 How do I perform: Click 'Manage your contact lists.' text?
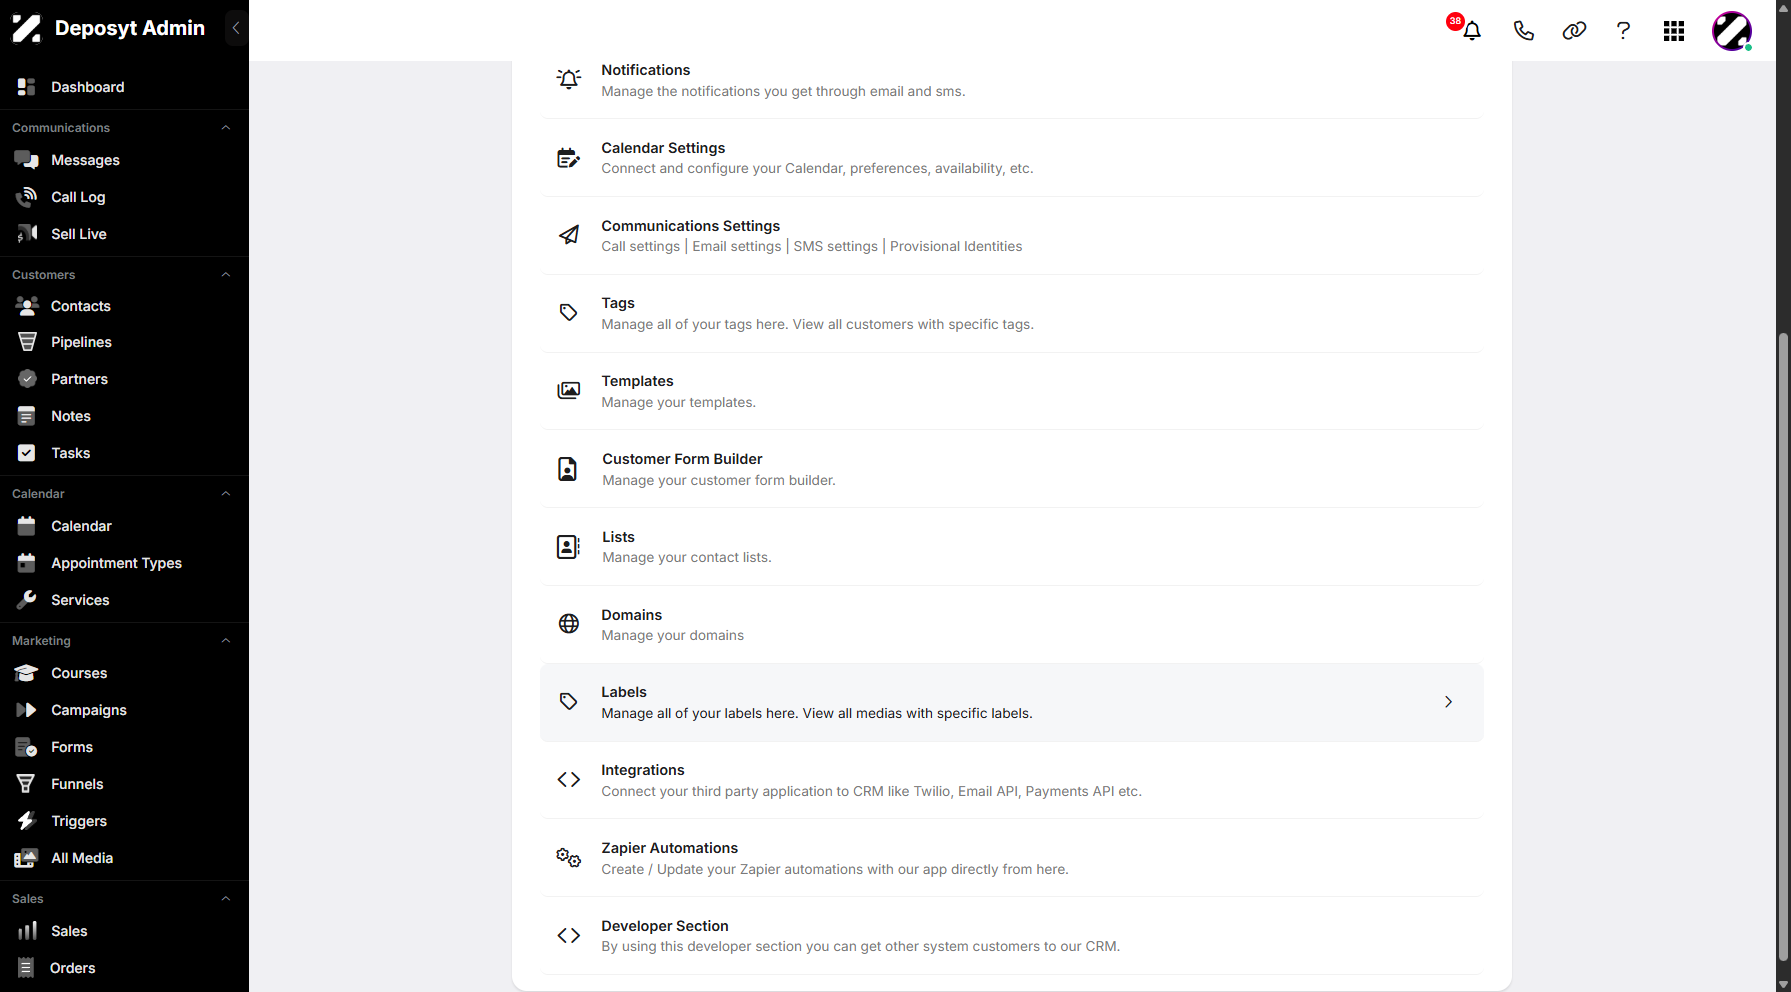pyautogui.click(x=686, y=557)
